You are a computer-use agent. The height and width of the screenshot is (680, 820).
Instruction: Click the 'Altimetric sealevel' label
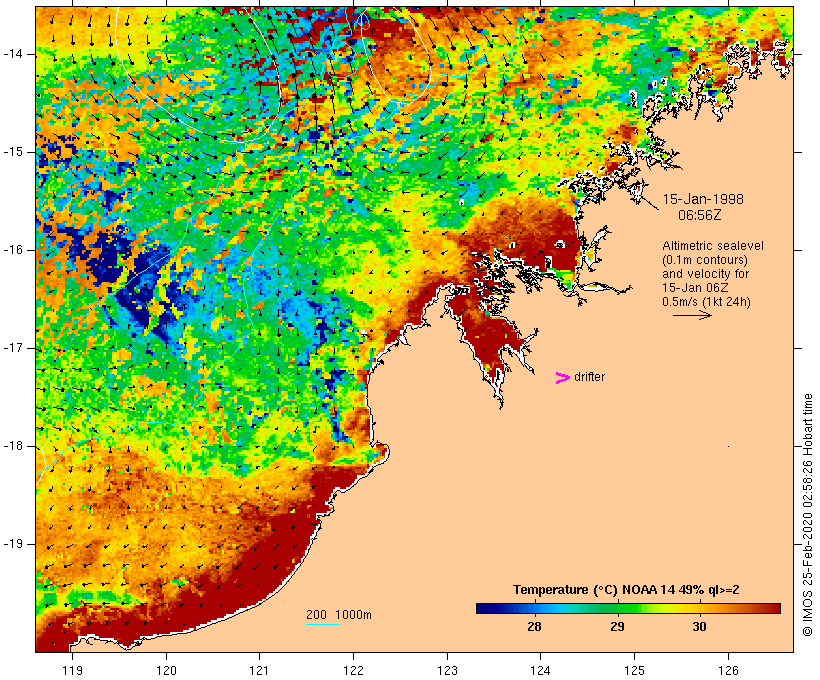click(713, 246)
